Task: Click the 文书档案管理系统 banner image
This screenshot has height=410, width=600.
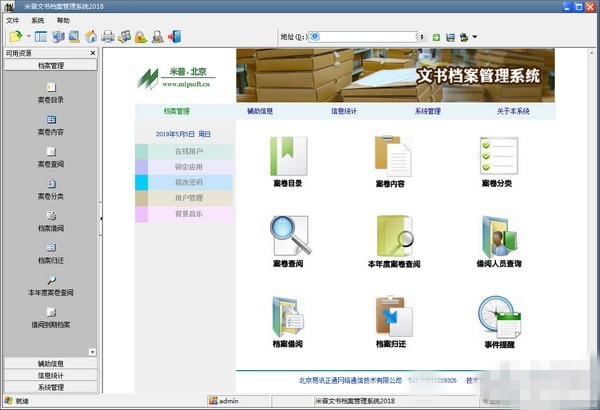Action: [395, 75]
